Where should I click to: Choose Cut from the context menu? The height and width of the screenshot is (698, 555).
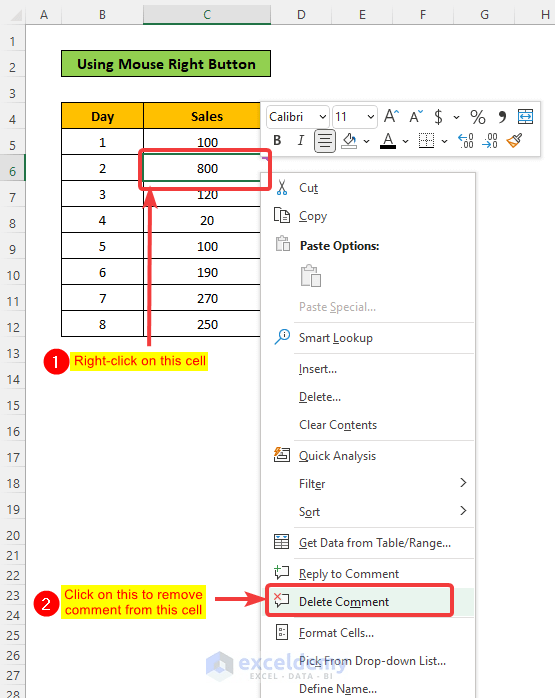pos(368,188)
